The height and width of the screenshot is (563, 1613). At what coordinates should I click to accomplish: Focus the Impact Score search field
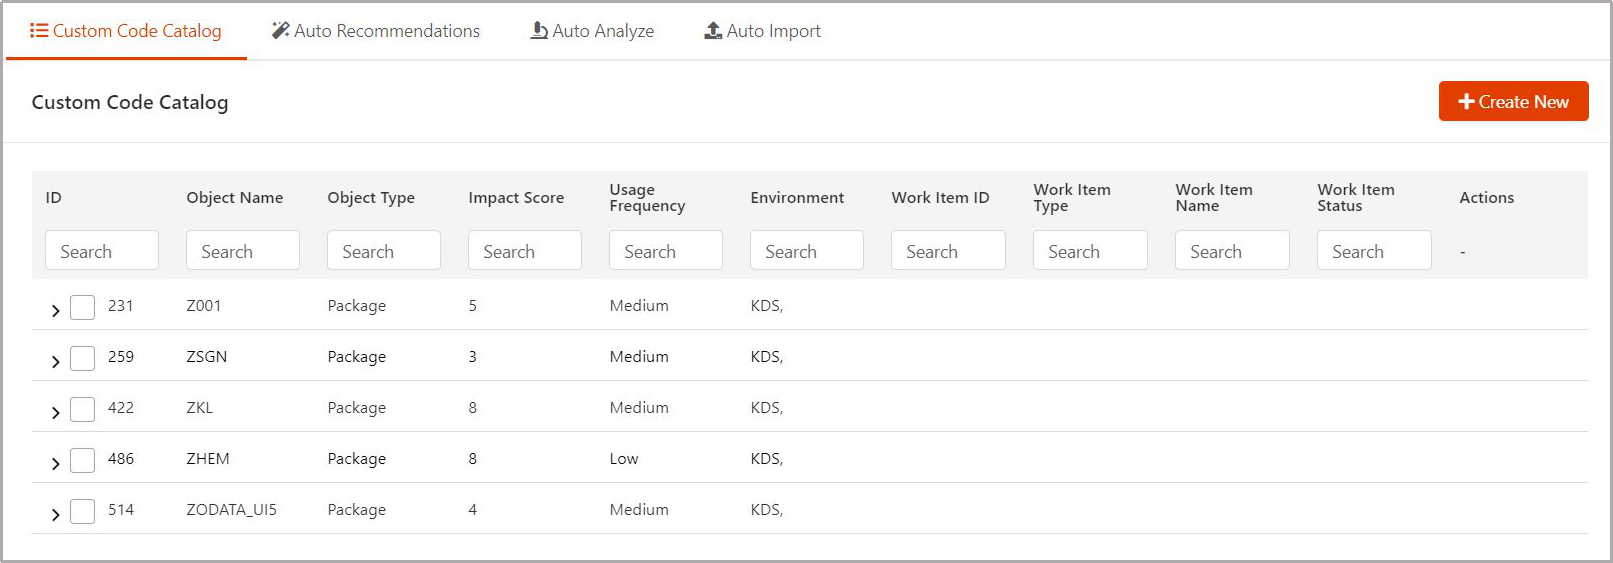525,250
